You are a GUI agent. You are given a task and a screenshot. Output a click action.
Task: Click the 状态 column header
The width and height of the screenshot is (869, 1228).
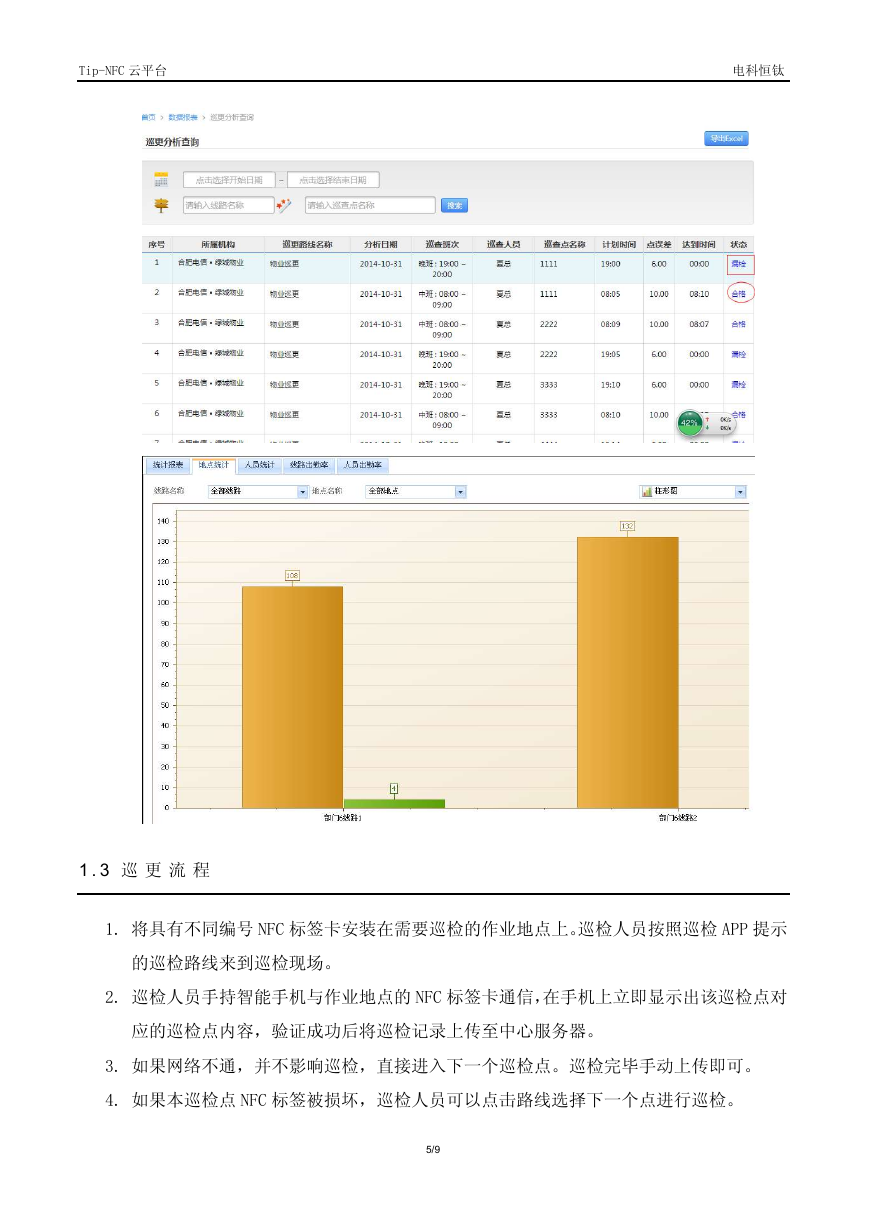pyautogui.click(x=739, y=244)
